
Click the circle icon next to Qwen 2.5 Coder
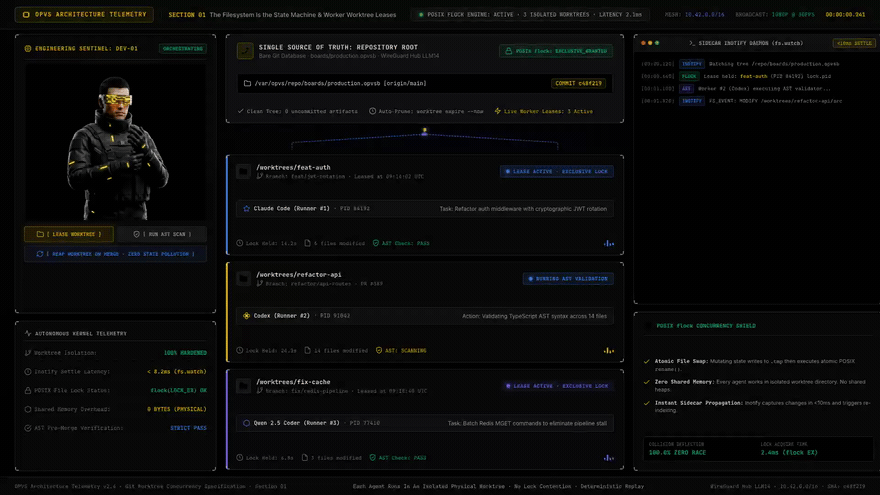coord(246,423)
